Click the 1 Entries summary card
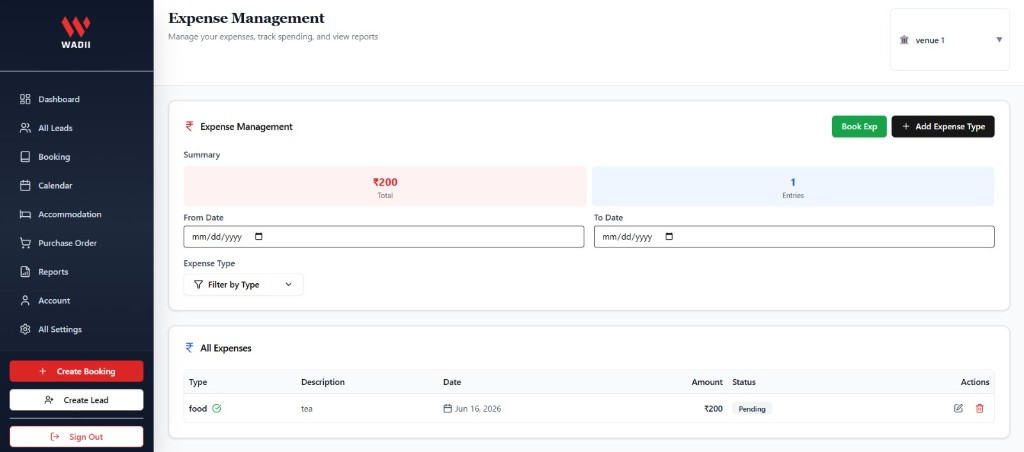 tap(793, 186)
